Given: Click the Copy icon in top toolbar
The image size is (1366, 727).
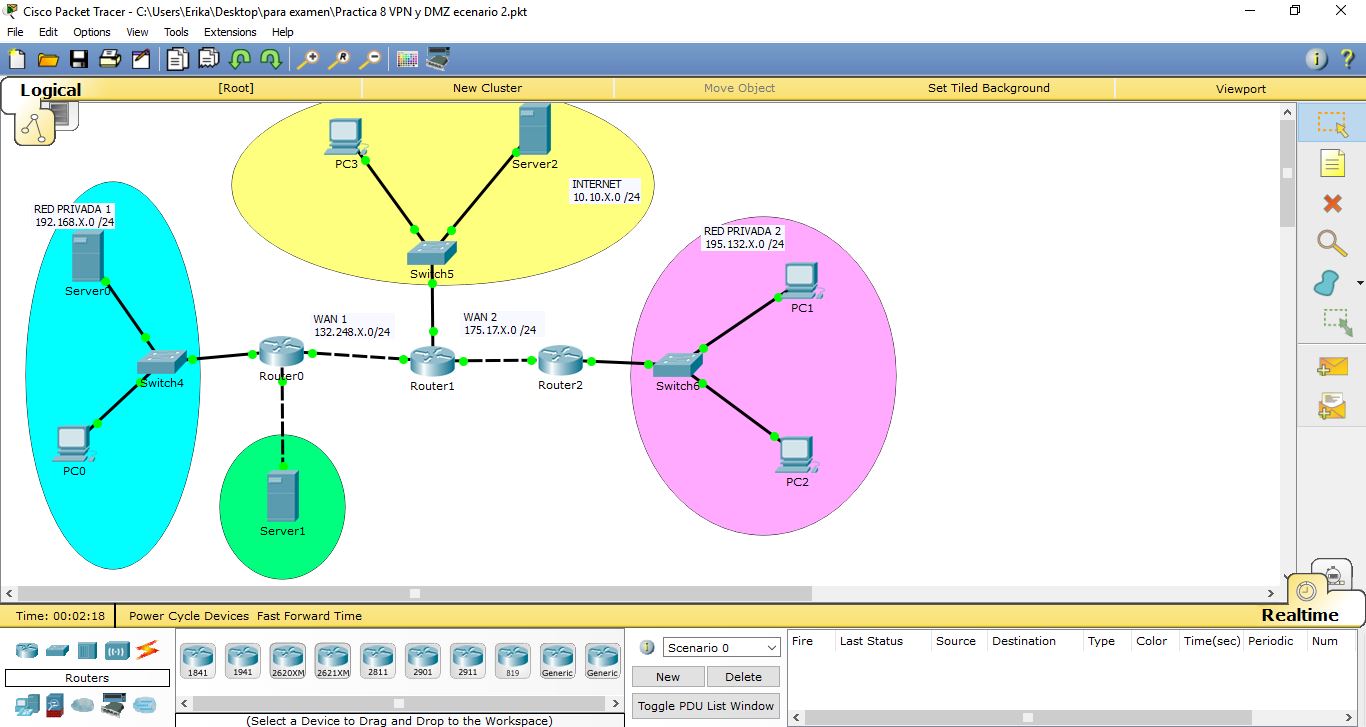Looking at the screenshot, I should (x=176, y=59).
